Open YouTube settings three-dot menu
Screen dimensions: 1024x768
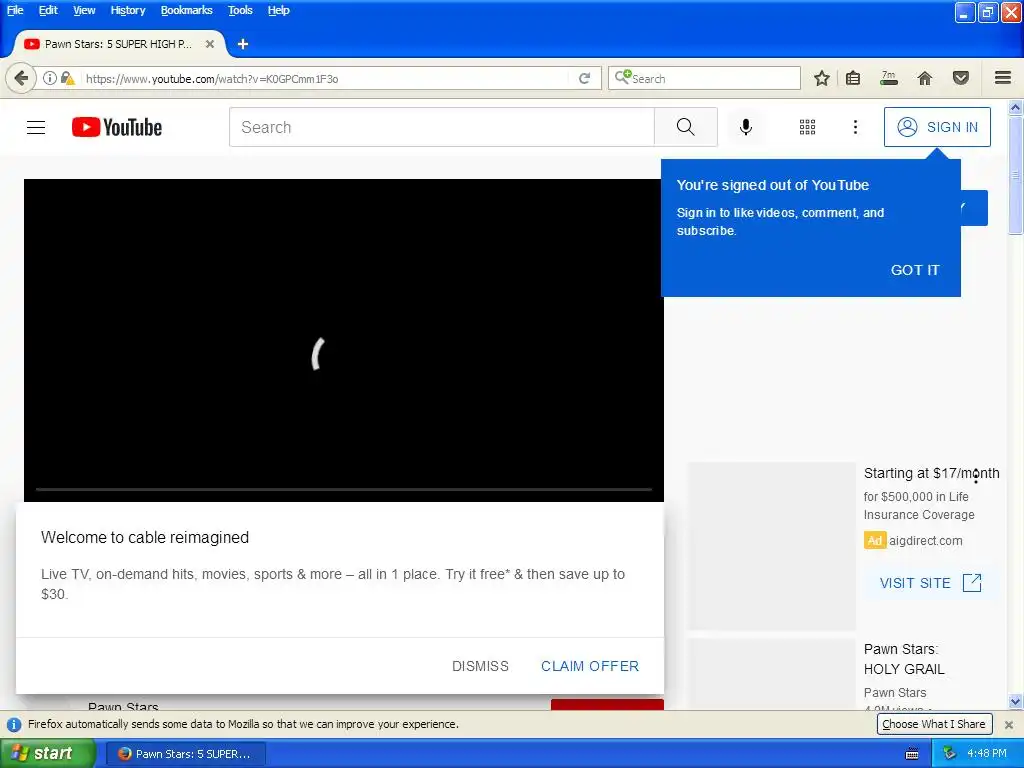click(855, 127)
